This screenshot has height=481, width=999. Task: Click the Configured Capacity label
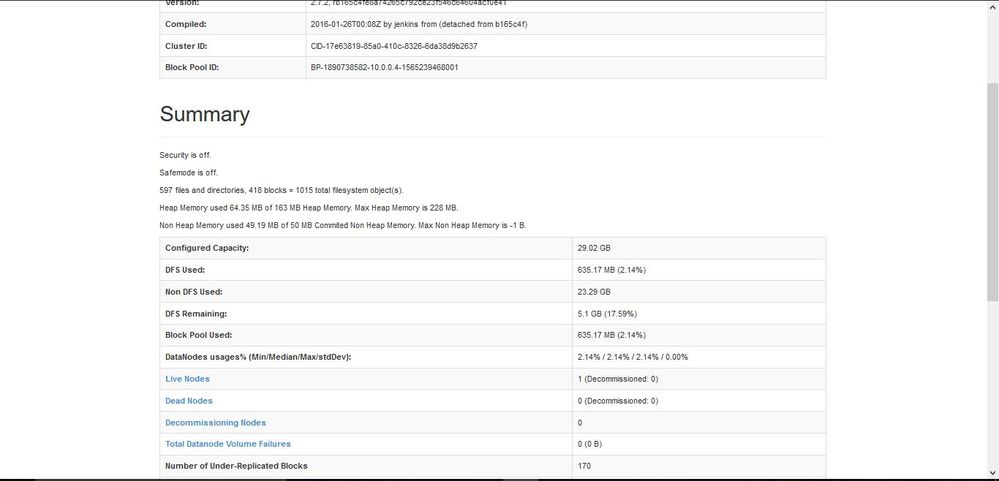click(206, 248)
